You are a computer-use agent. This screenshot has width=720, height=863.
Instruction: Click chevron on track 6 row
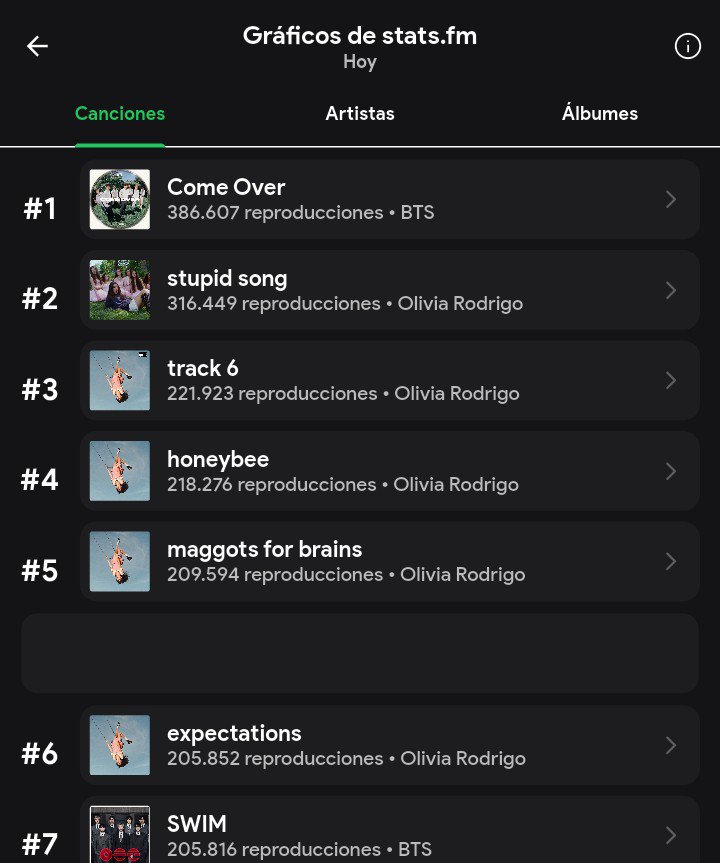point(670,380)
